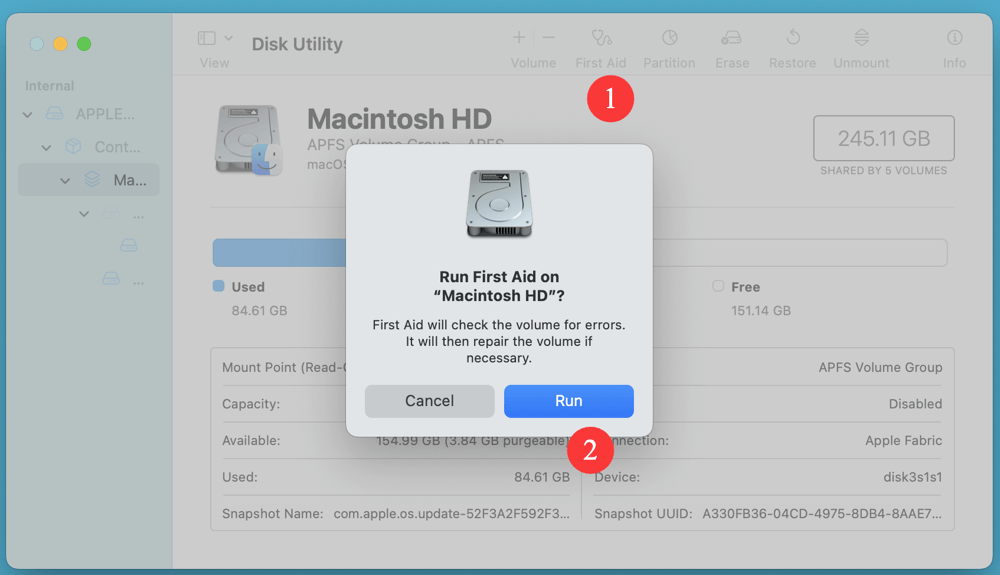Cancel the First Aid dialog
The image size is (1000, 575).
429,401
